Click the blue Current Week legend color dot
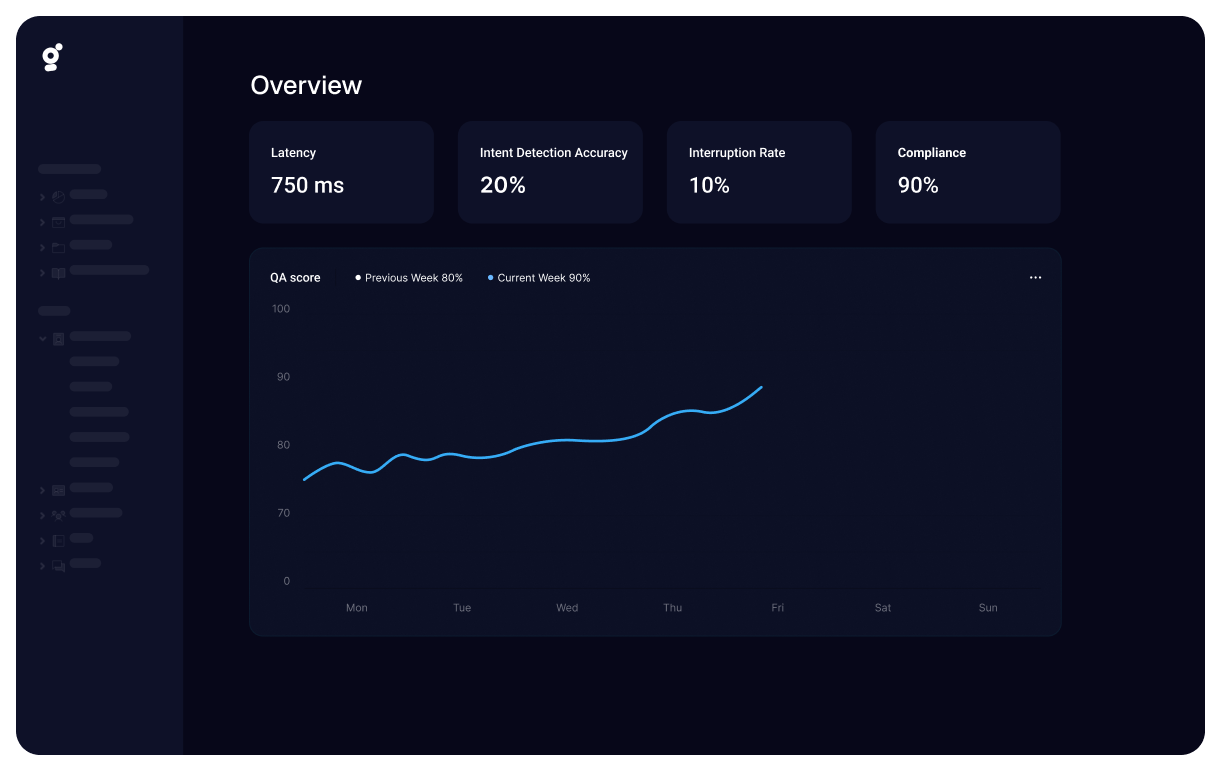 [490, 277]
